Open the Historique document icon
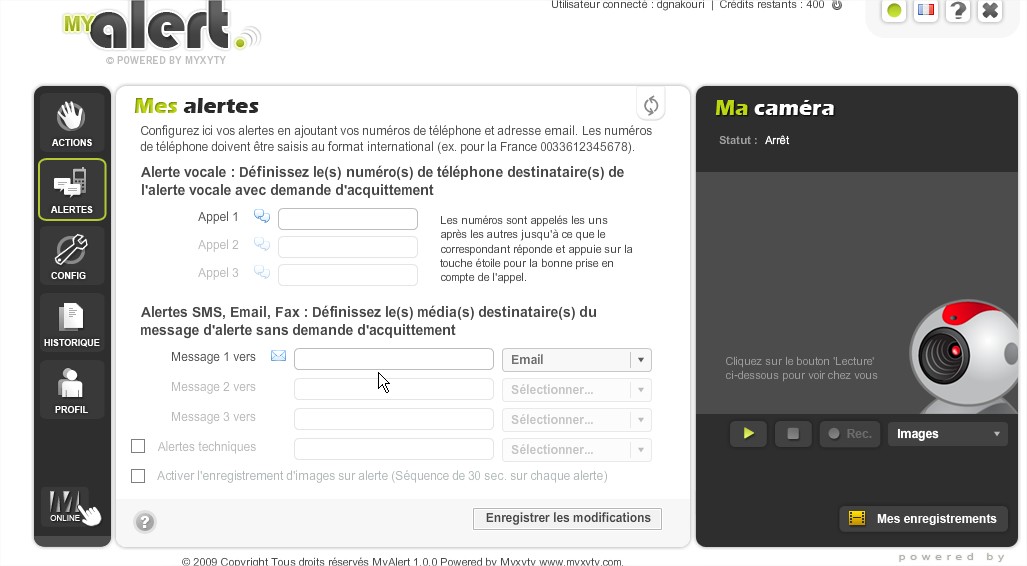1027x566 pixels. click(x=71, y=323)
